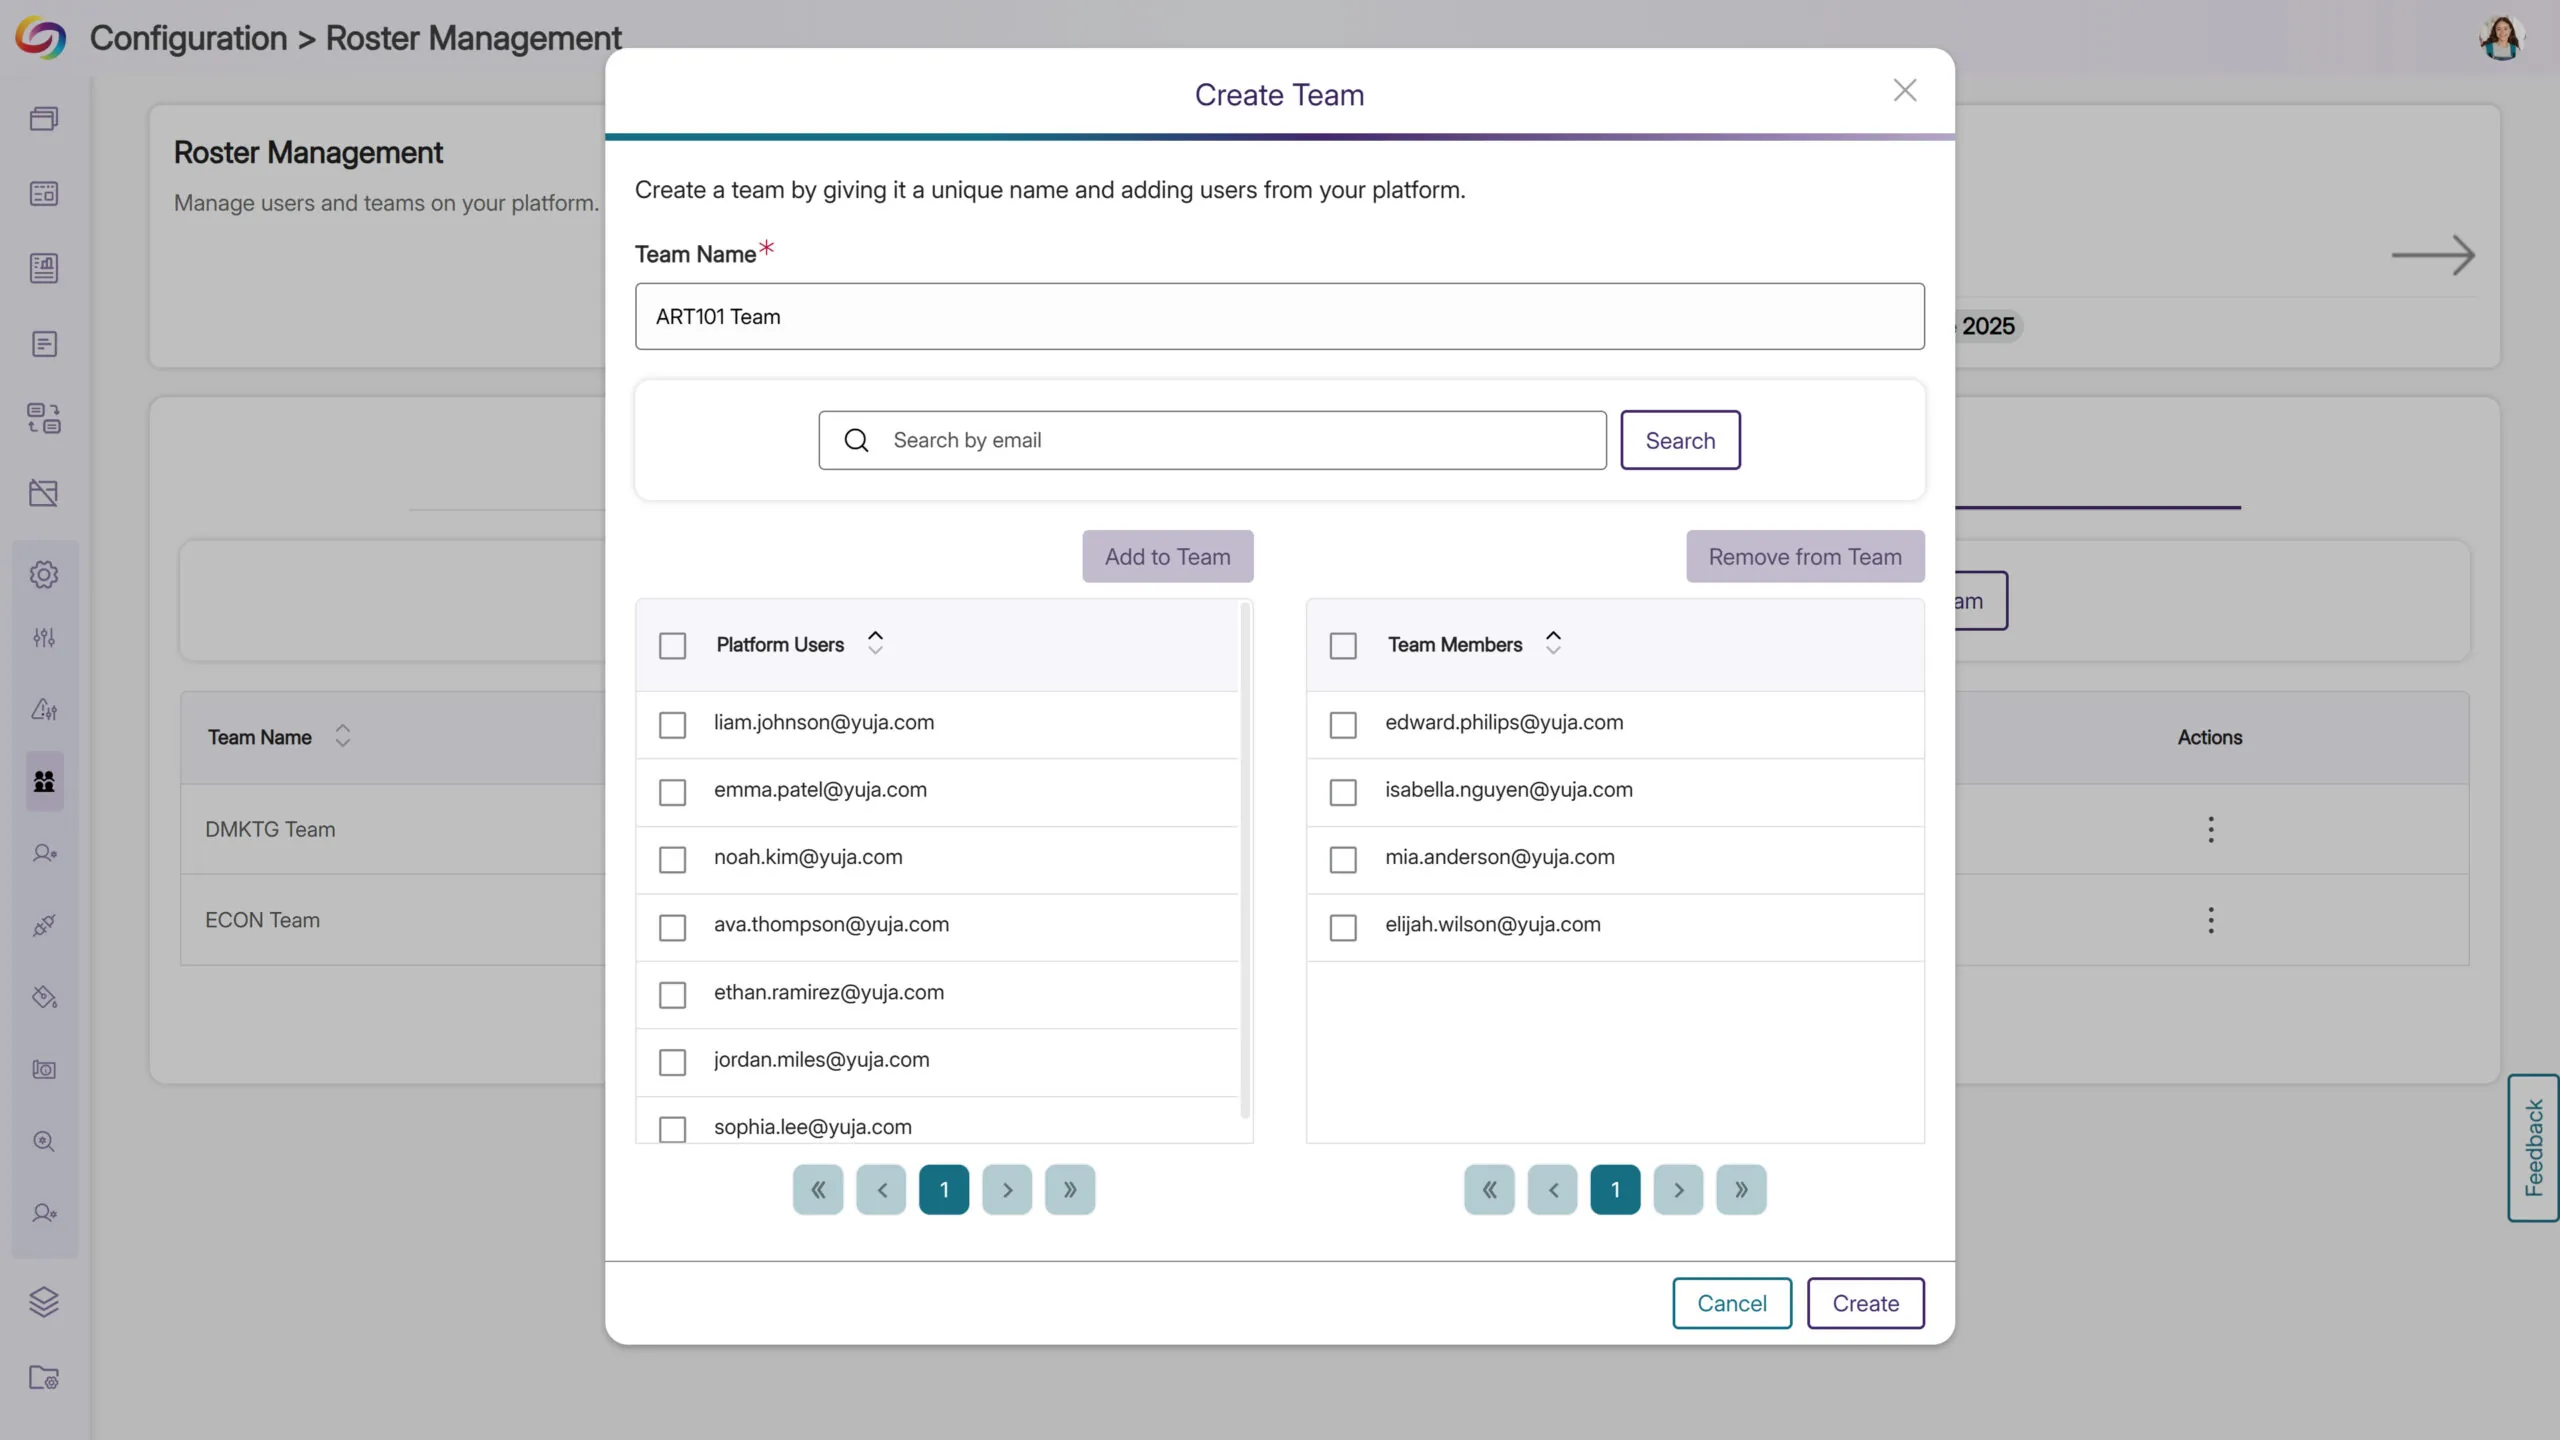Click the user profile avatar
This screenshot has height=1440, width=2560.
coord(2502,38)
